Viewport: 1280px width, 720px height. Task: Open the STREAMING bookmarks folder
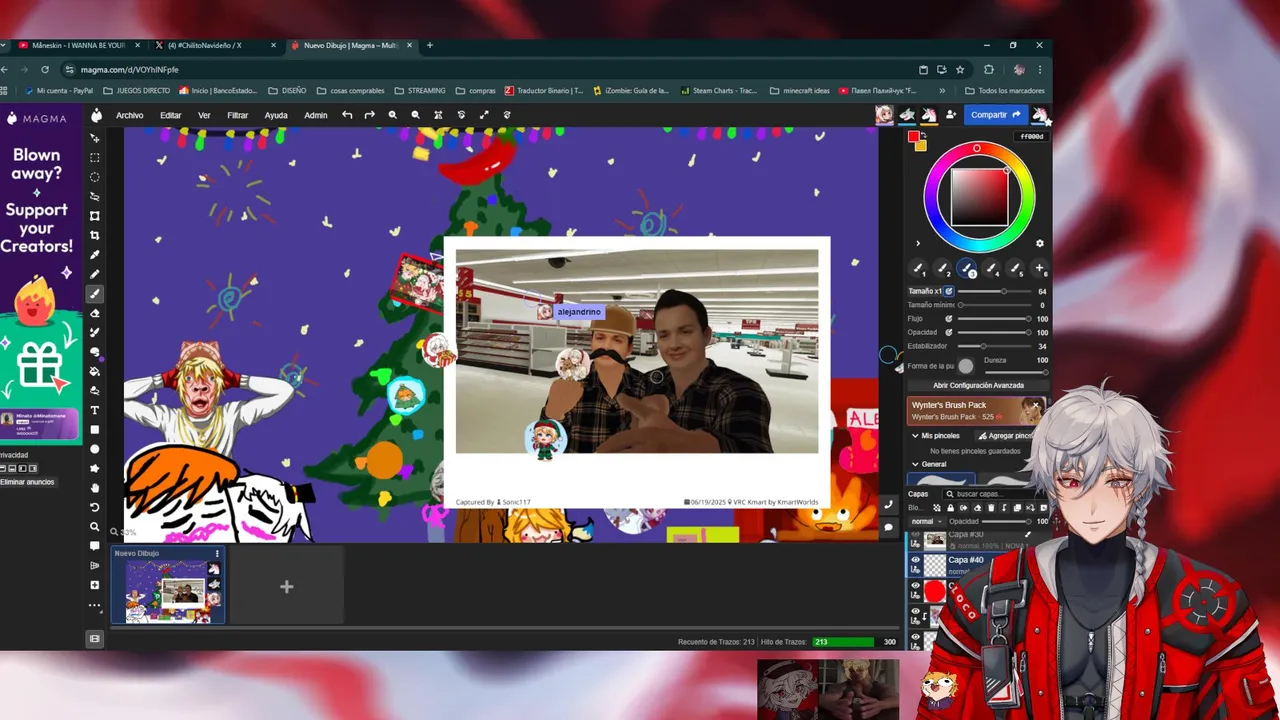click(x=420, y=90)
